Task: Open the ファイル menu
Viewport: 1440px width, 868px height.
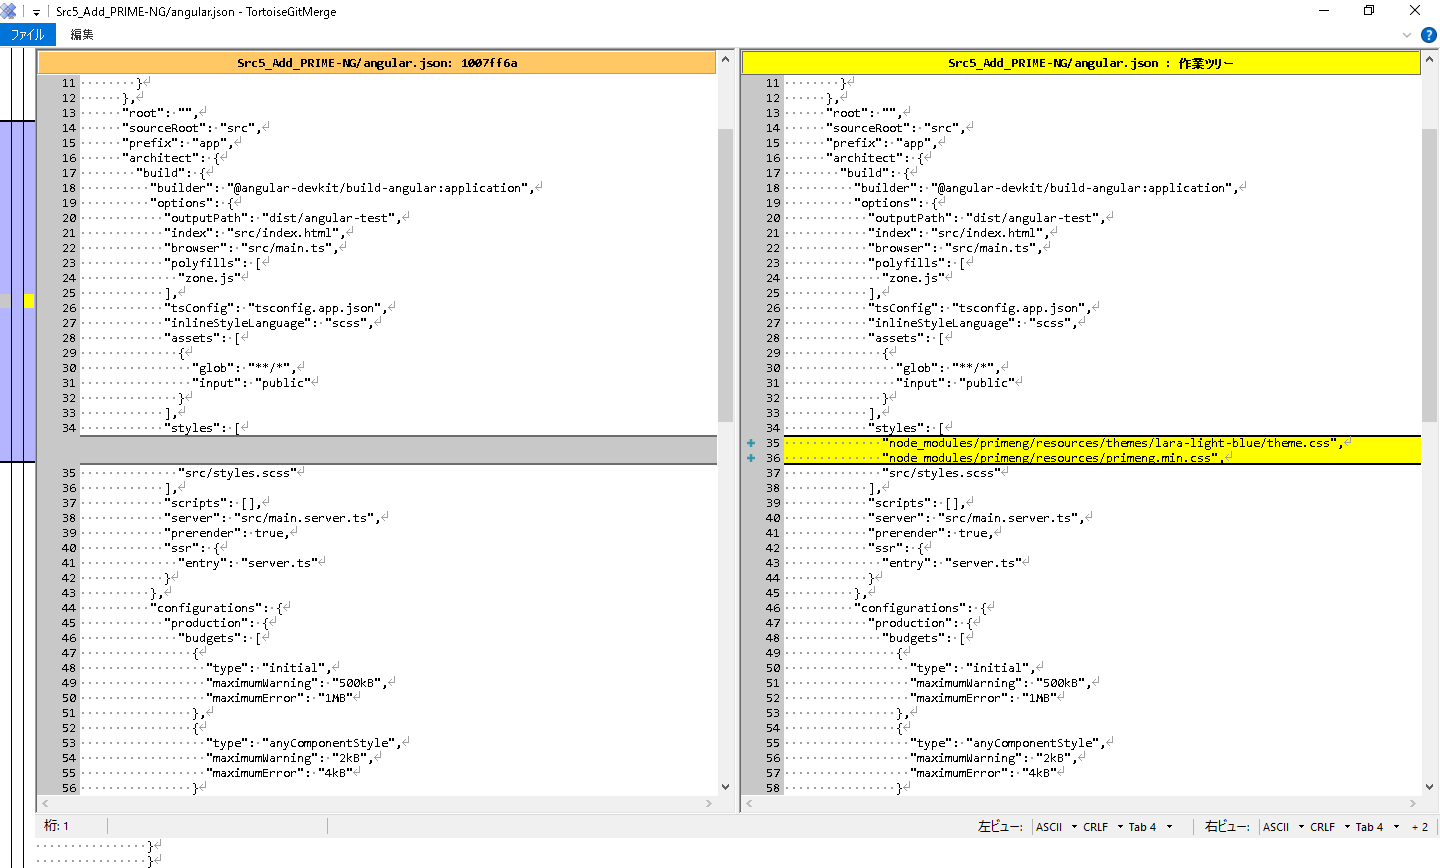Action: click(27, 34)
